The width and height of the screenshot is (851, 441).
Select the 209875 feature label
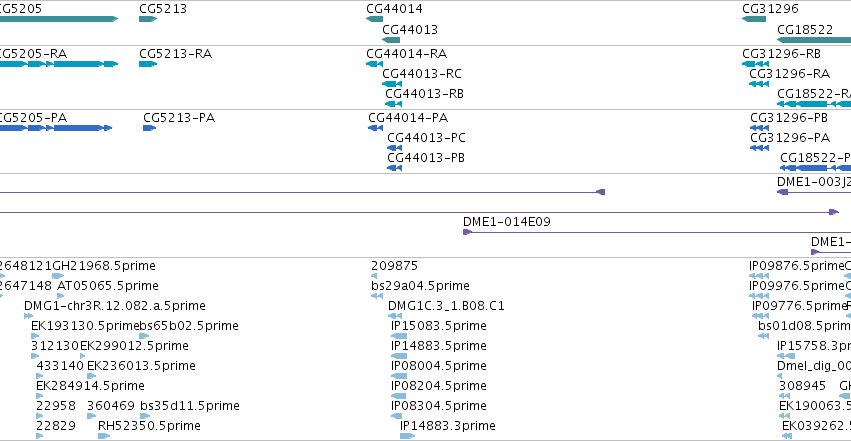coord(395,266)
